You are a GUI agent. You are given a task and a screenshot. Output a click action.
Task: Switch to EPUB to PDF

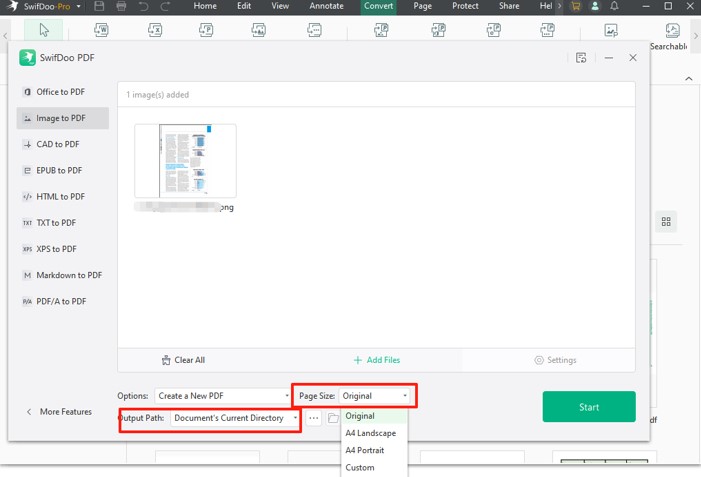point(63,170)
